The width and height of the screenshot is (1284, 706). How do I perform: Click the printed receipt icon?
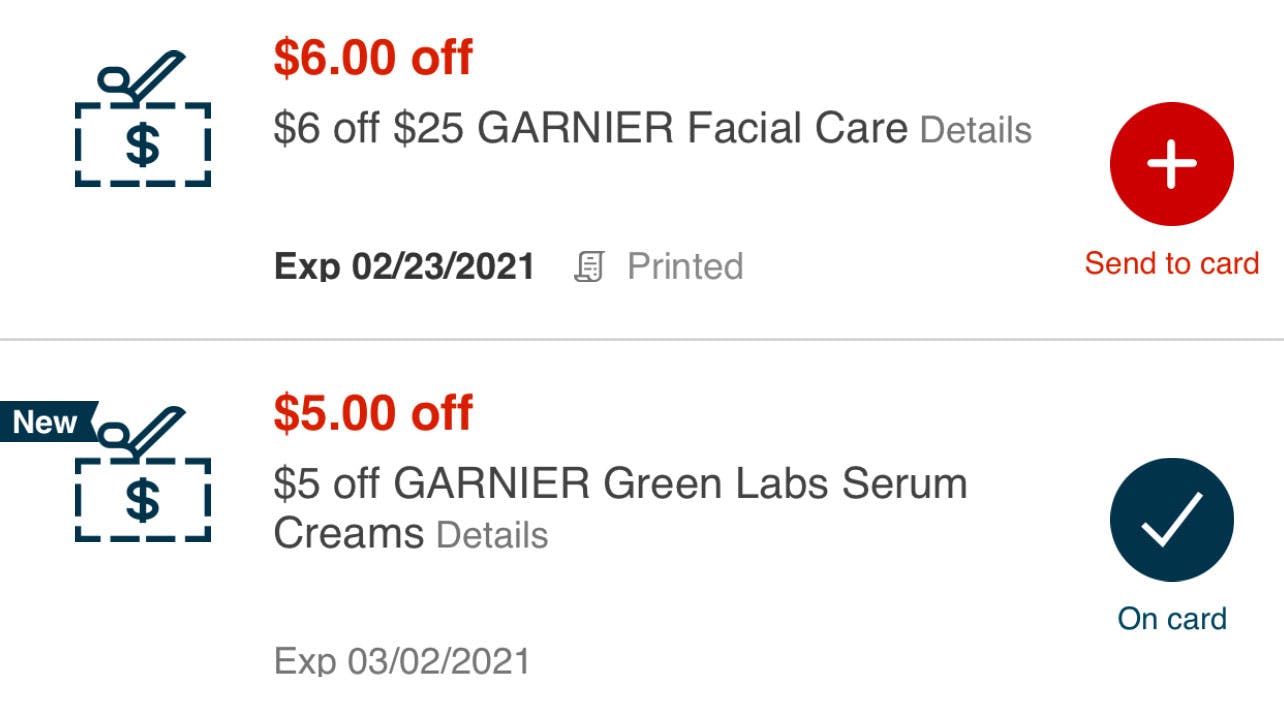[589, 267]
